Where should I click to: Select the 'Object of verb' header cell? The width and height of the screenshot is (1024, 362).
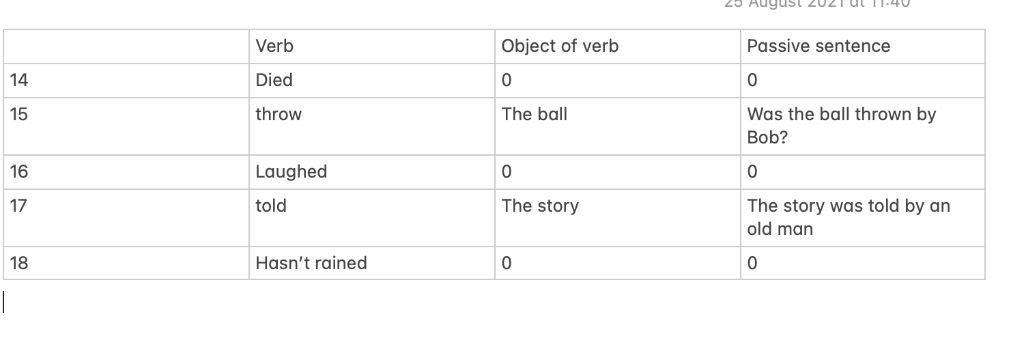click(618, 46)
